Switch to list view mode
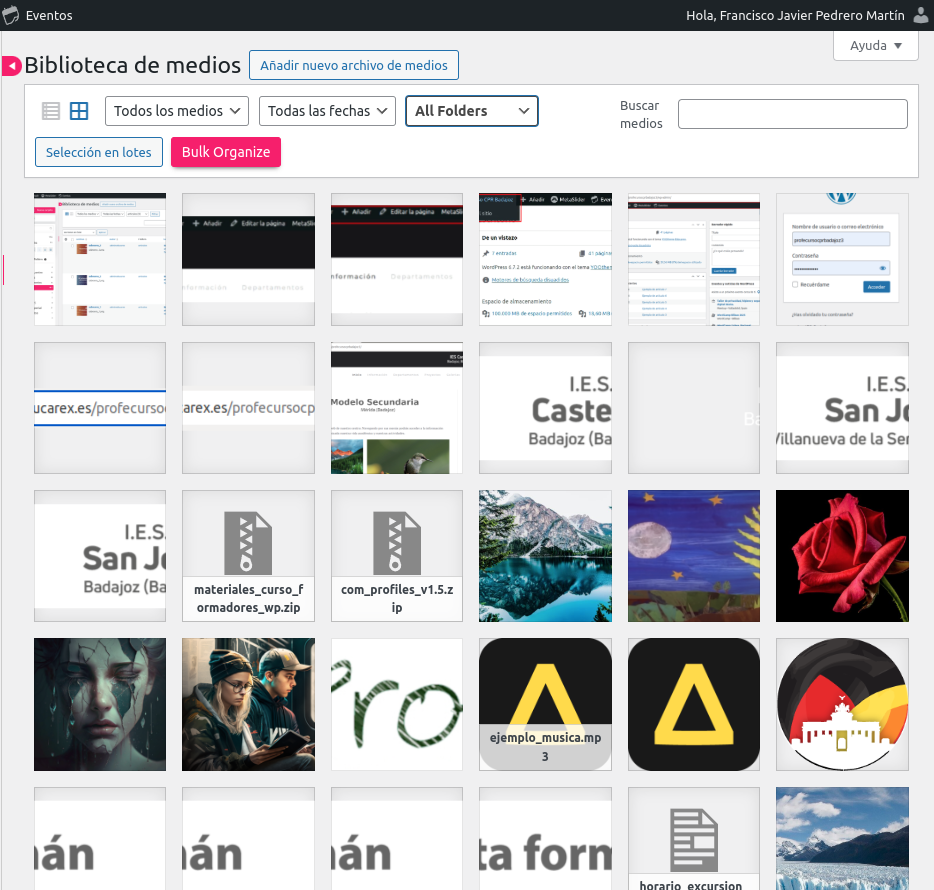934x890 pixels. pos(51,111)
